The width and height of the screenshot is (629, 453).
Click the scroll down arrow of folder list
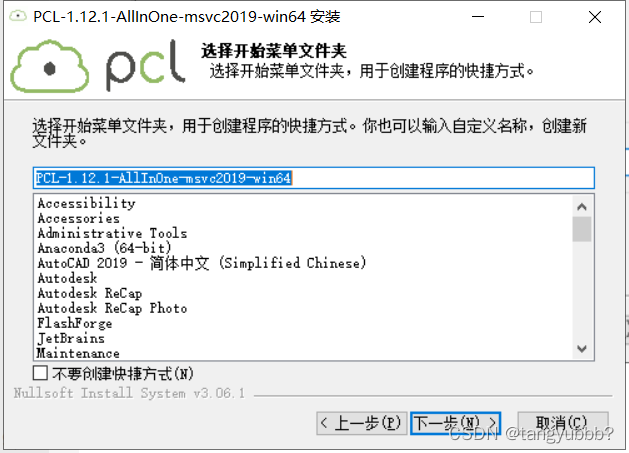(582, 348)
